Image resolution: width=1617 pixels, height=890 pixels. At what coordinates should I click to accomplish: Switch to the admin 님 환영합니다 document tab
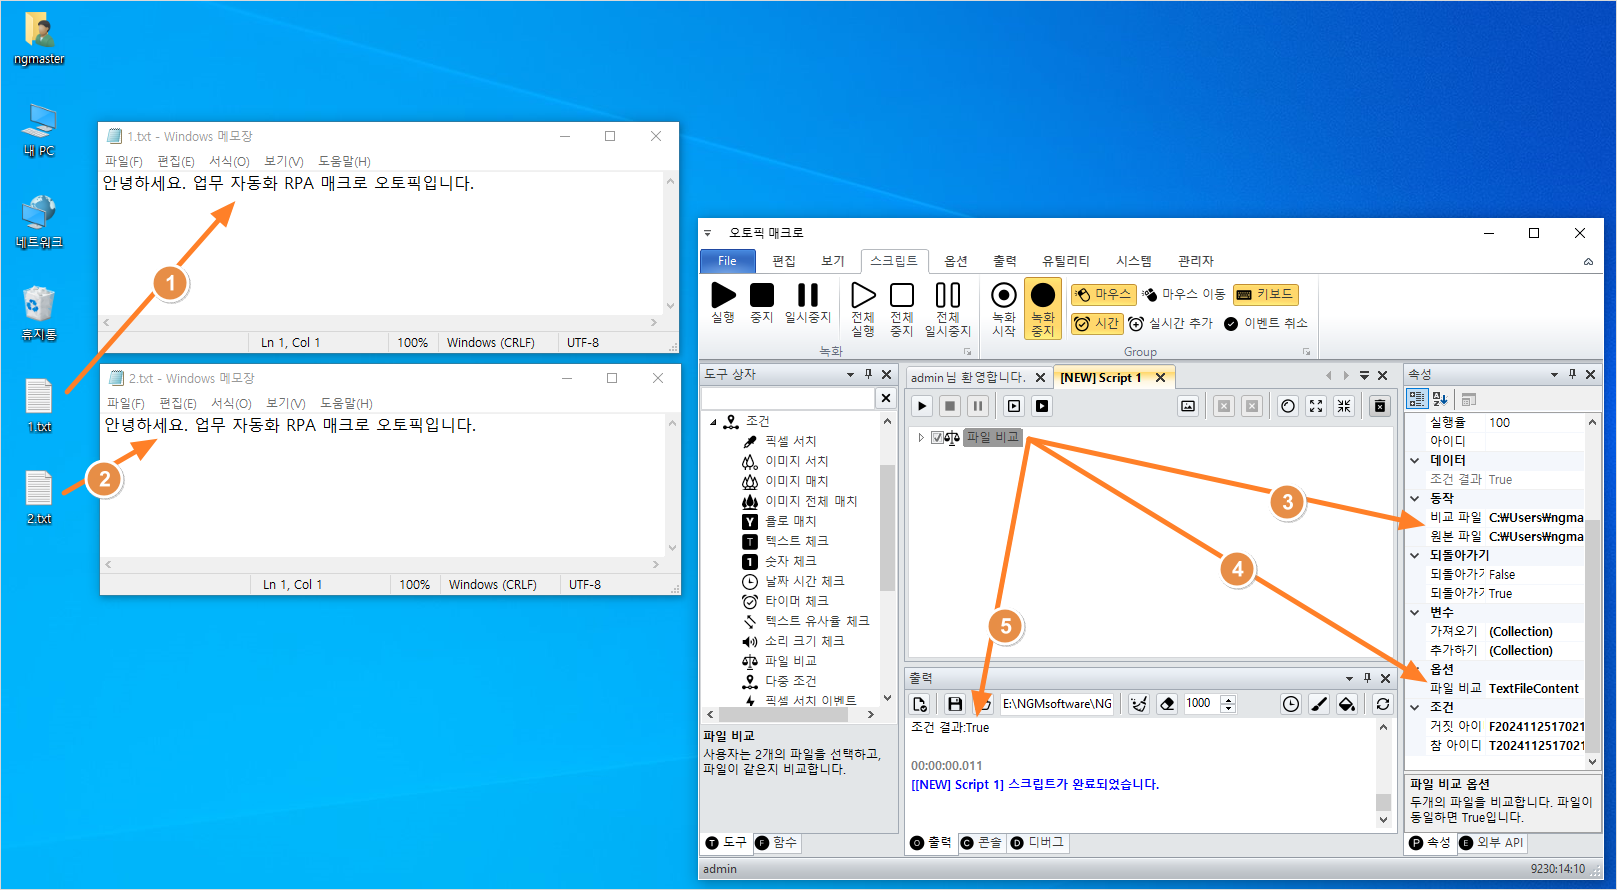tap(968, 377)
